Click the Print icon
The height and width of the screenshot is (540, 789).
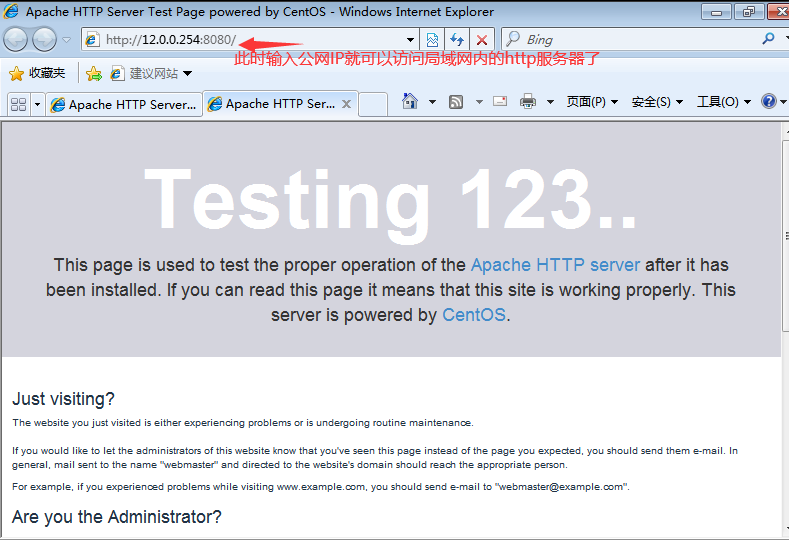(527, 102)
